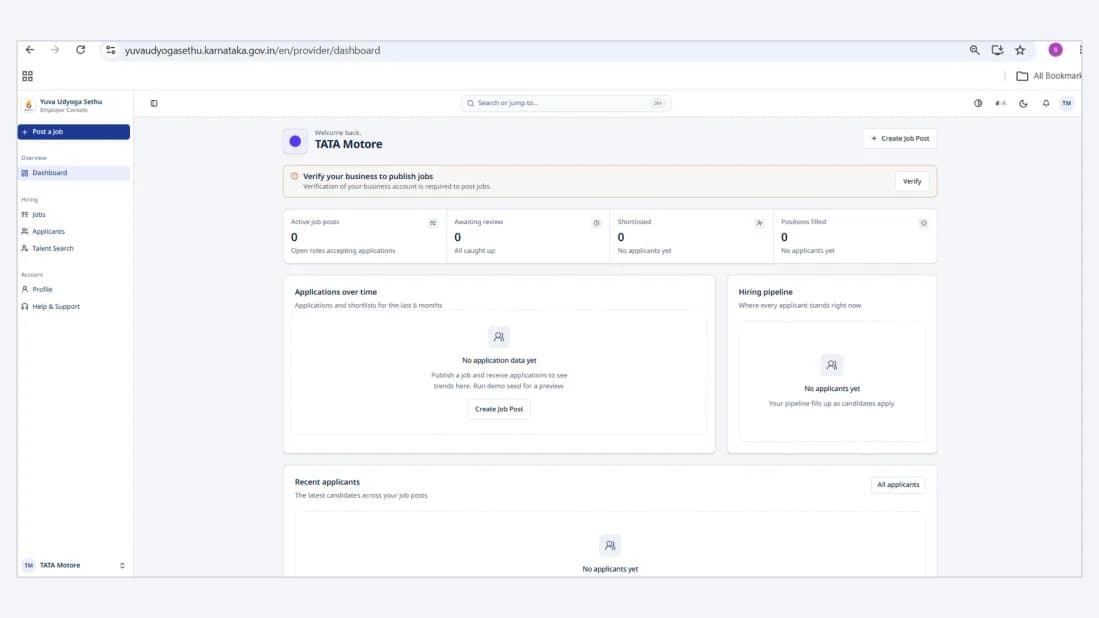Click the Search or jump to field

[x=566, y=103]
